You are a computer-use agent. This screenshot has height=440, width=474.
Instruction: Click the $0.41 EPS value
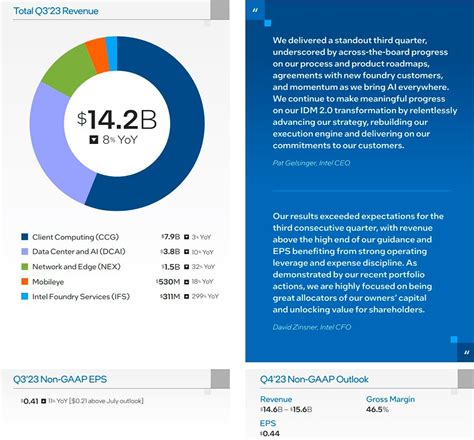(x=30, y=401)
